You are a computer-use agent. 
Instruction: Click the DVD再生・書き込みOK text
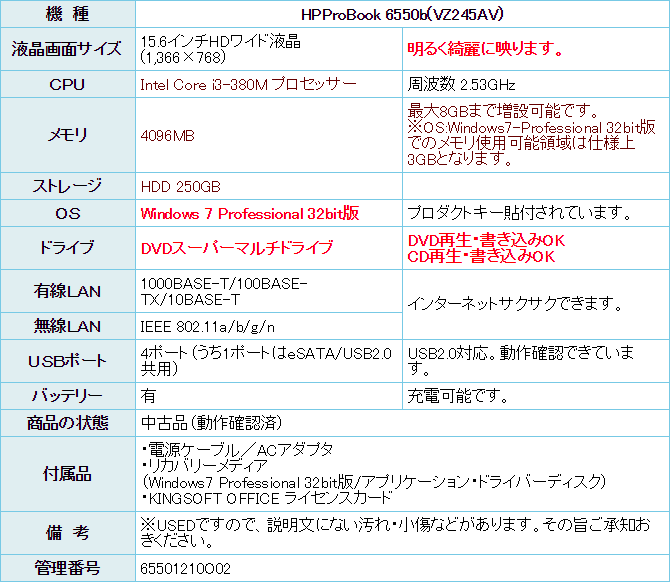coord(486,240)
